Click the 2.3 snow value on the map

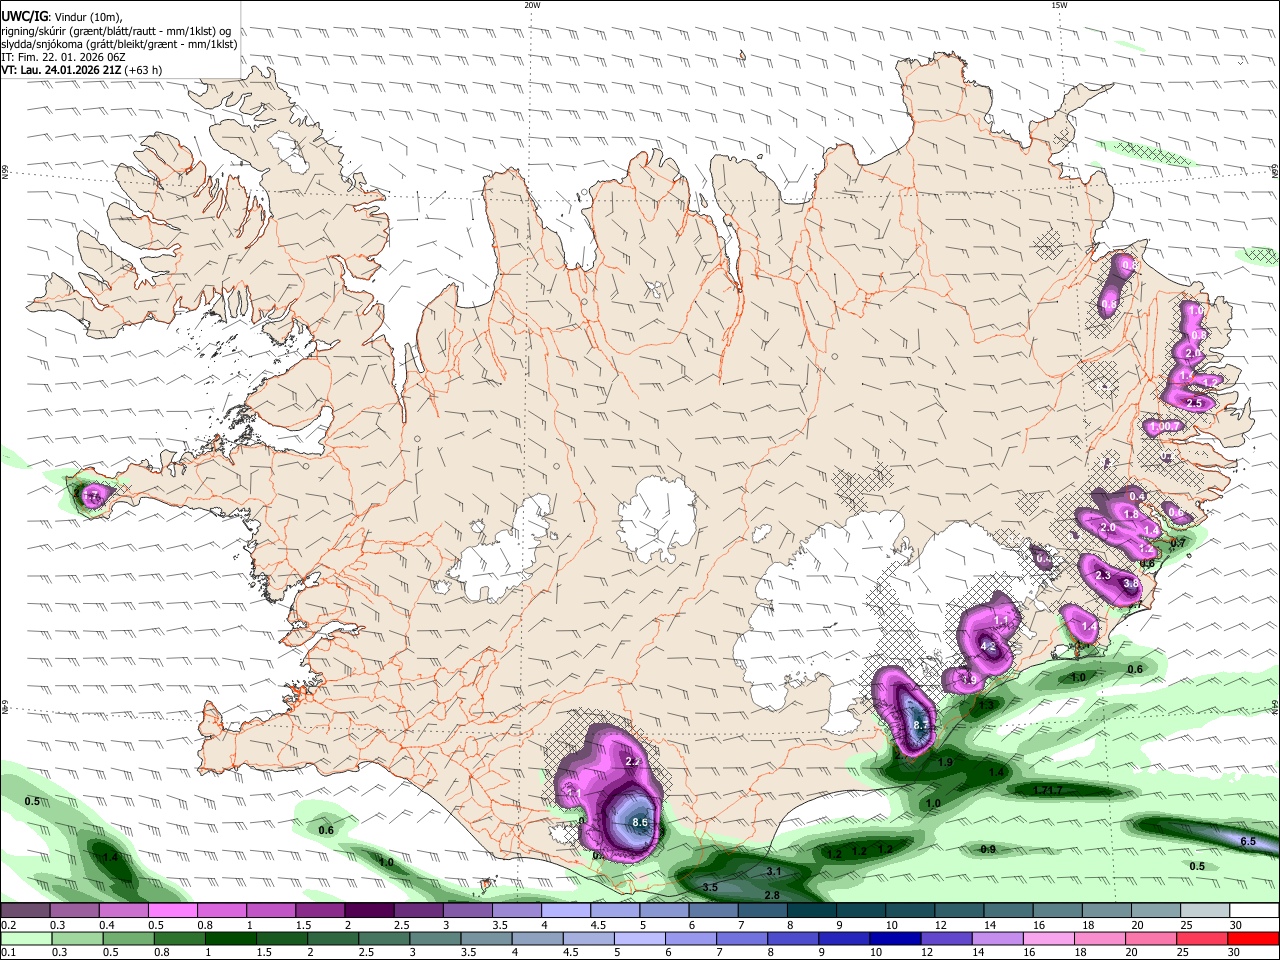coord(1103,576)
